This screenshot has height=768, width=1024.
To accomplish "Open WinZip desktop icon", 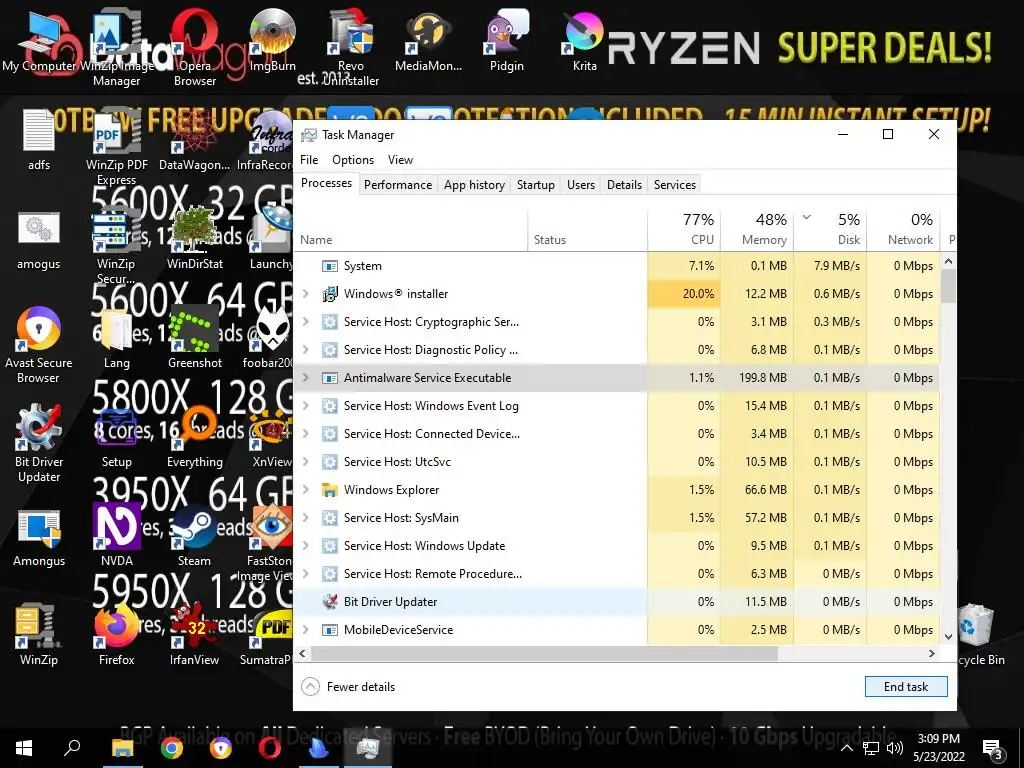I will click(x=39, y=635).
